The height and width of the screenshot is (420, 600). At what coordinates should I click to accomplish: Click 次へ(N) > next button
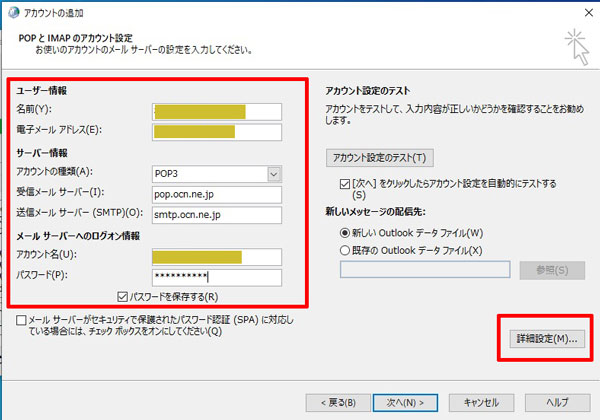(x=405, y=403)
